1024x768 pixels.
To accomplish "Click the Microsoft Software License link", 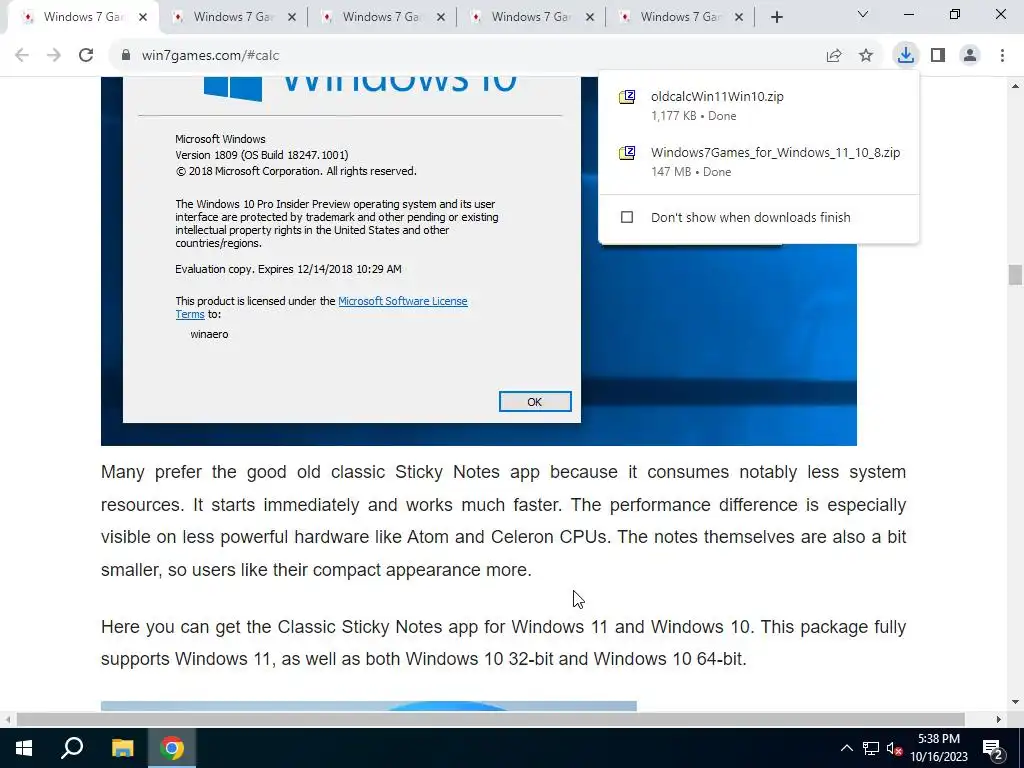I will [x=403, y=301].
